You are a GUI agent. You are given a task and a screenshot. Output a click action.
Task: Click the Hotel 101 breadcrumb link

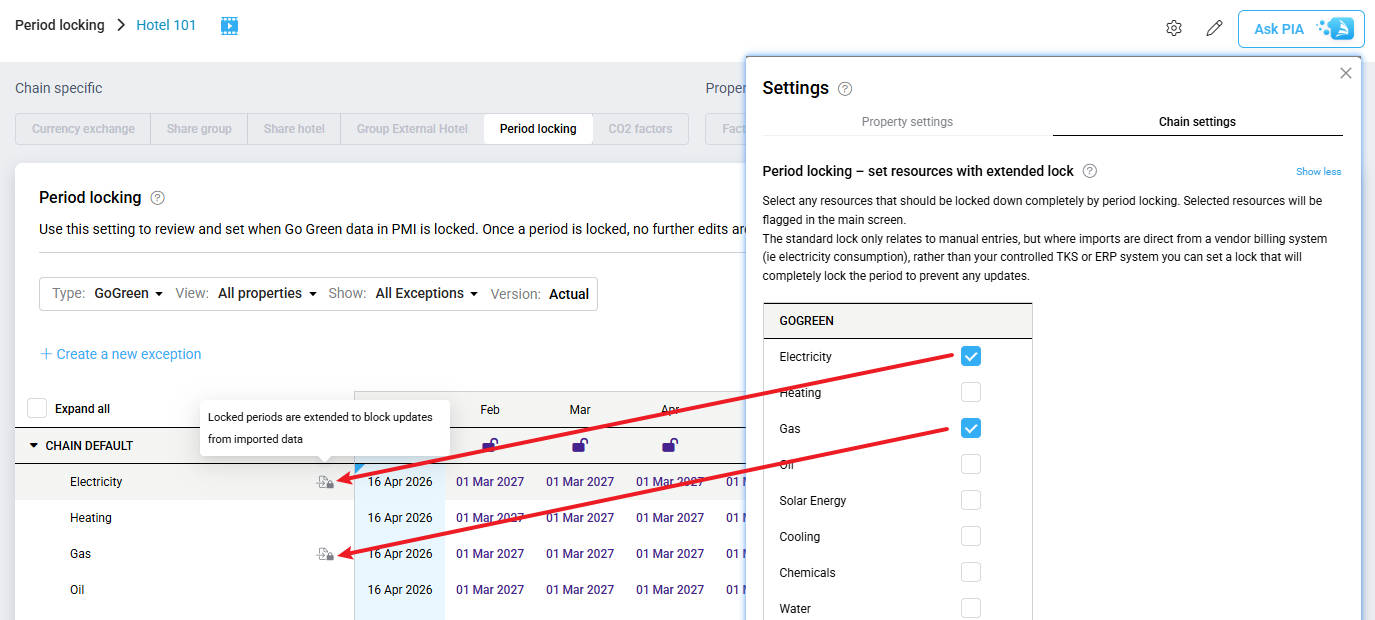[166, 25]
